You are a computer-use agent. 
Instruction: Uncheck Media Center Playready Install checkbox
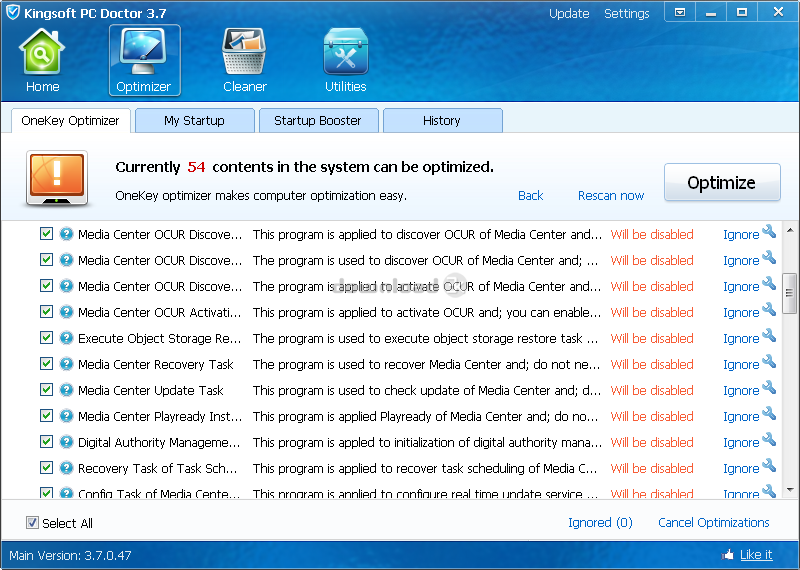pos(46,416)
